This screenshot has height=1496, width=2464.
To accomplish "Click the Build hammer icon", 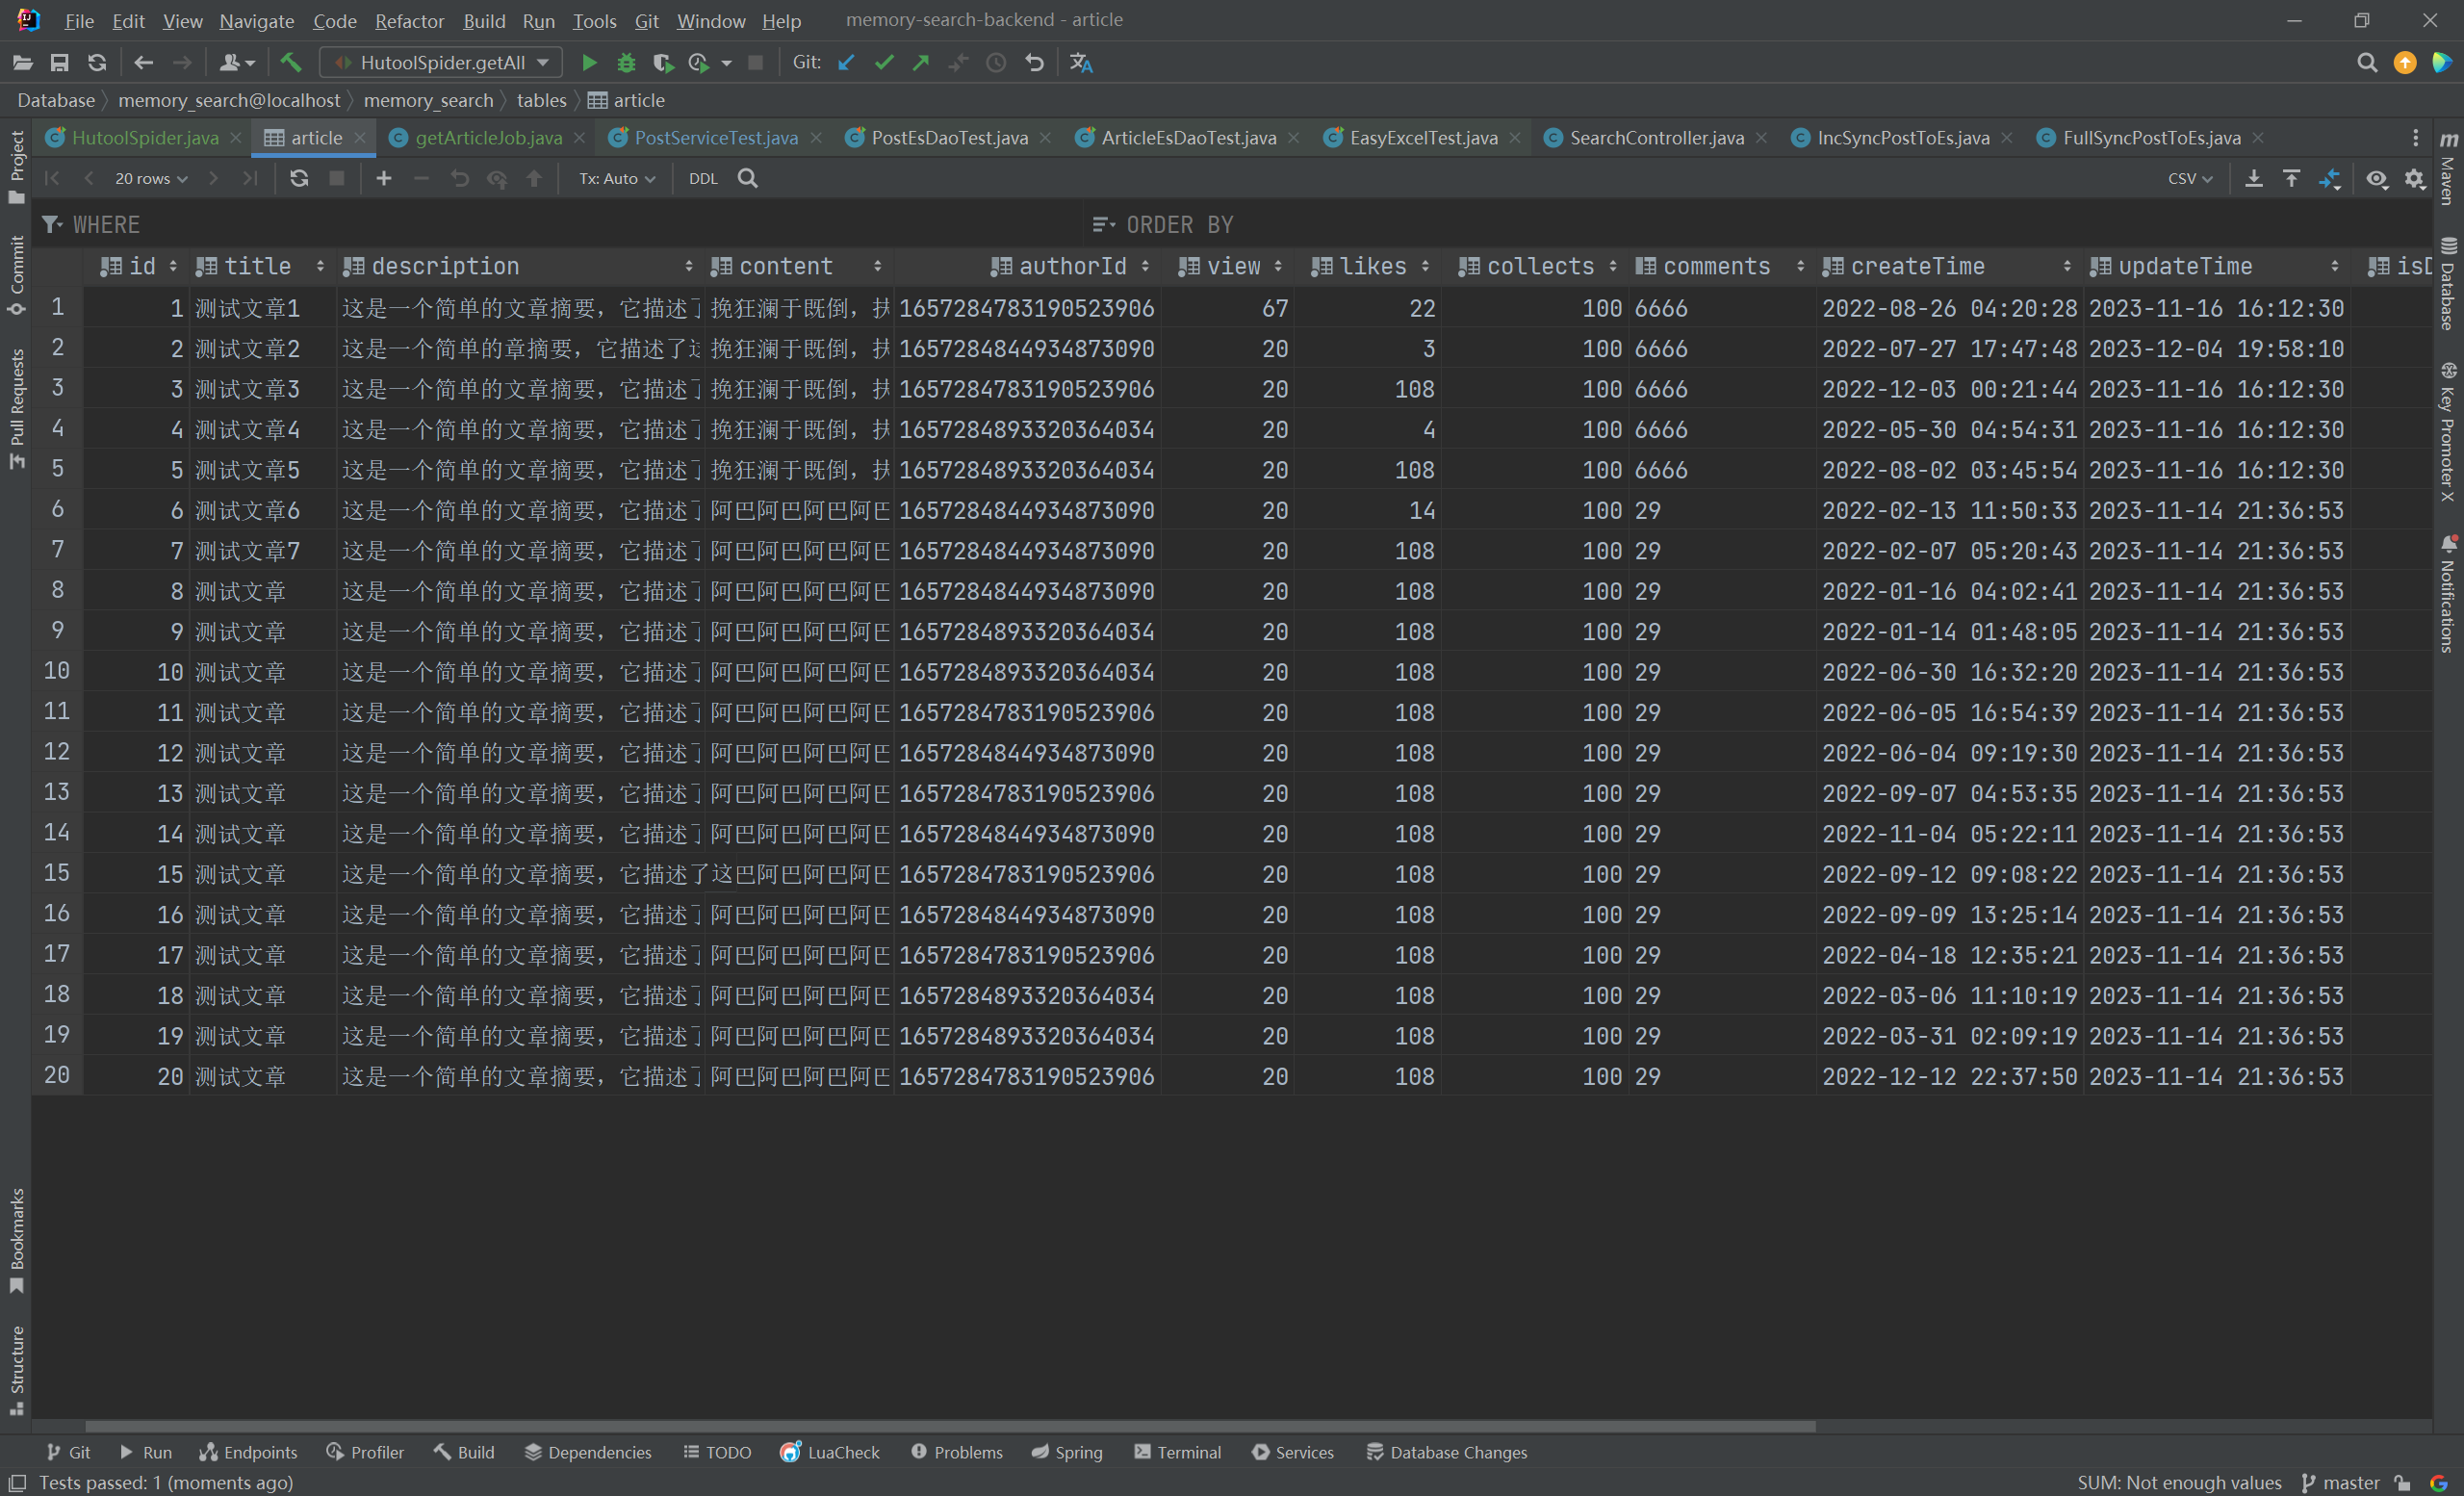I will pos(291,63).
